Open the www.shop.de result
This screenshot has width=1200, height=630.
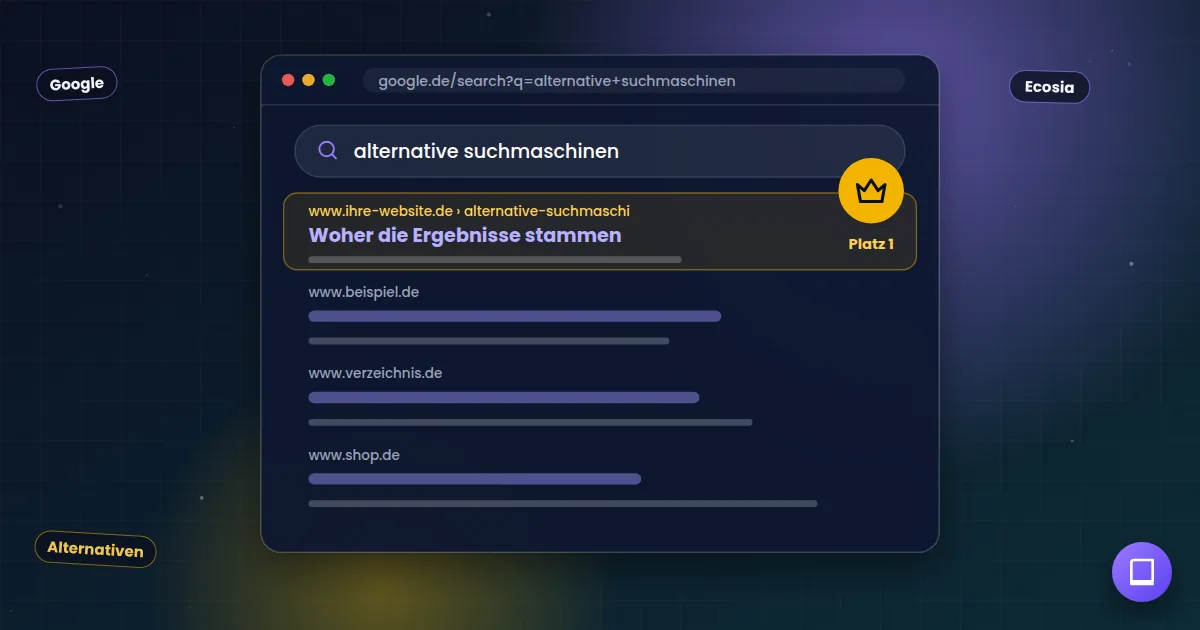[354, 455]
